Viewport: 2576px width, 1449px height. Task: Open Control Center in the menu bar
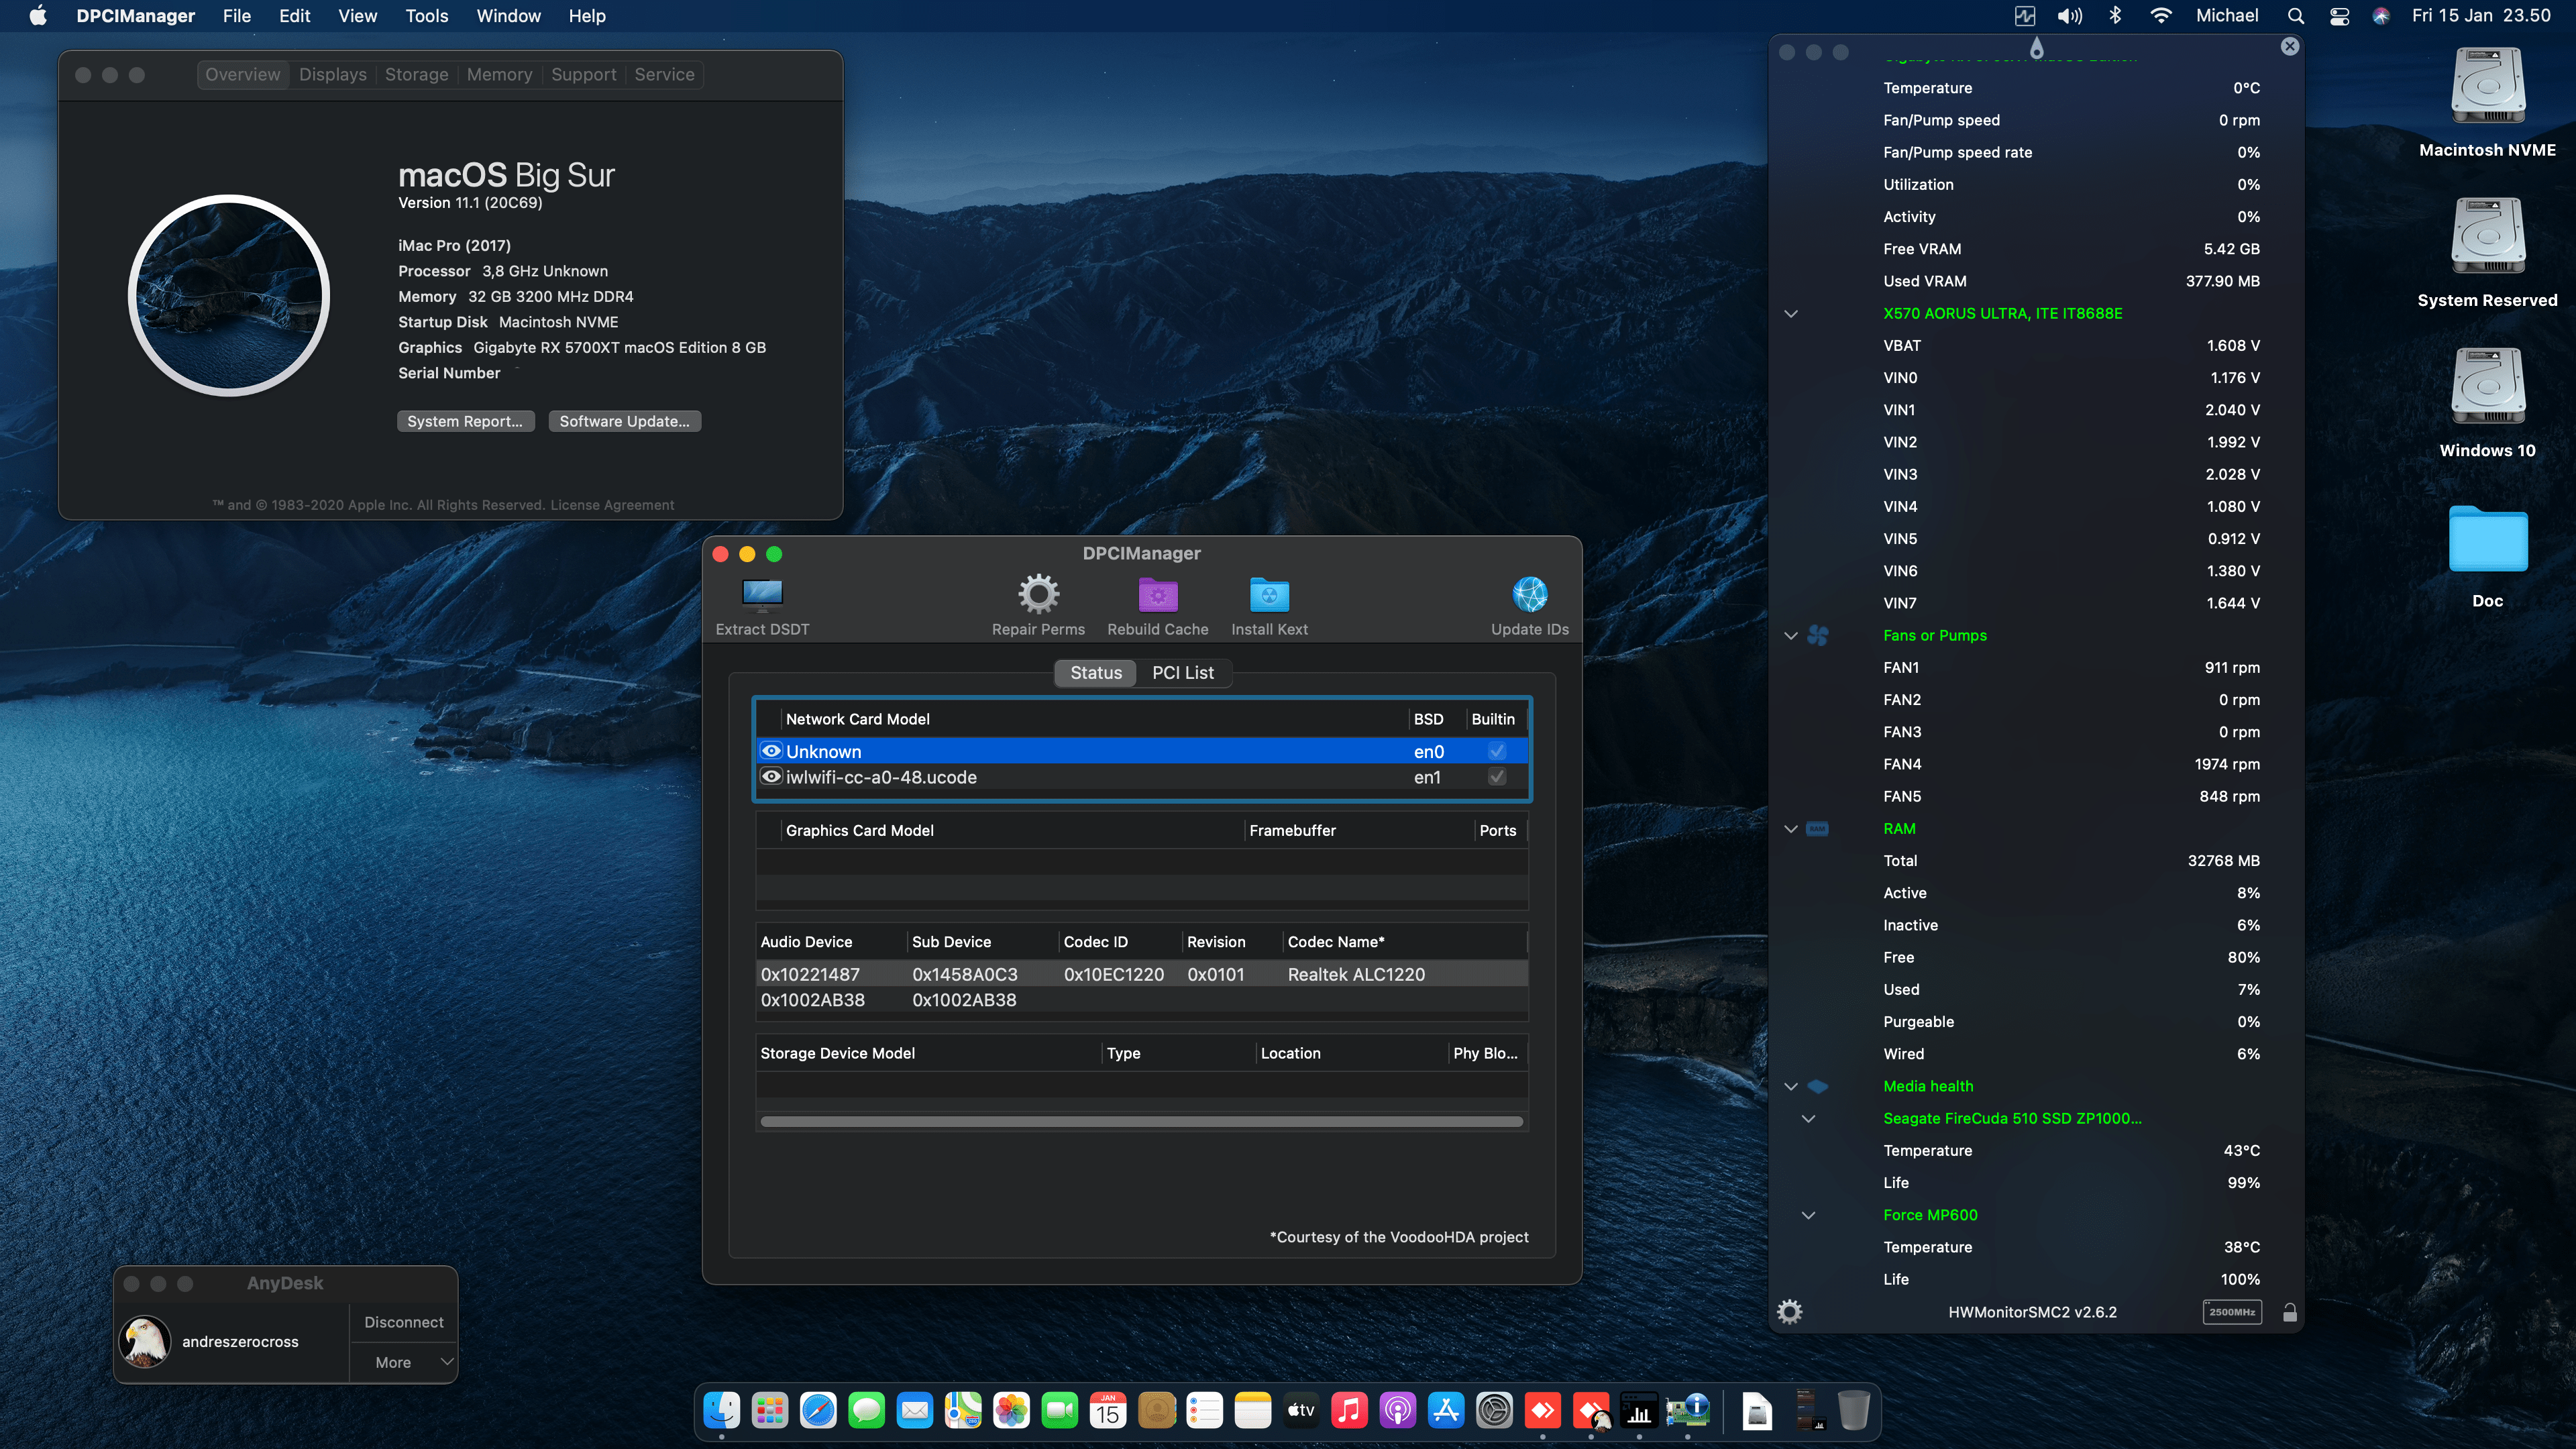click(x=2339, y=15)
